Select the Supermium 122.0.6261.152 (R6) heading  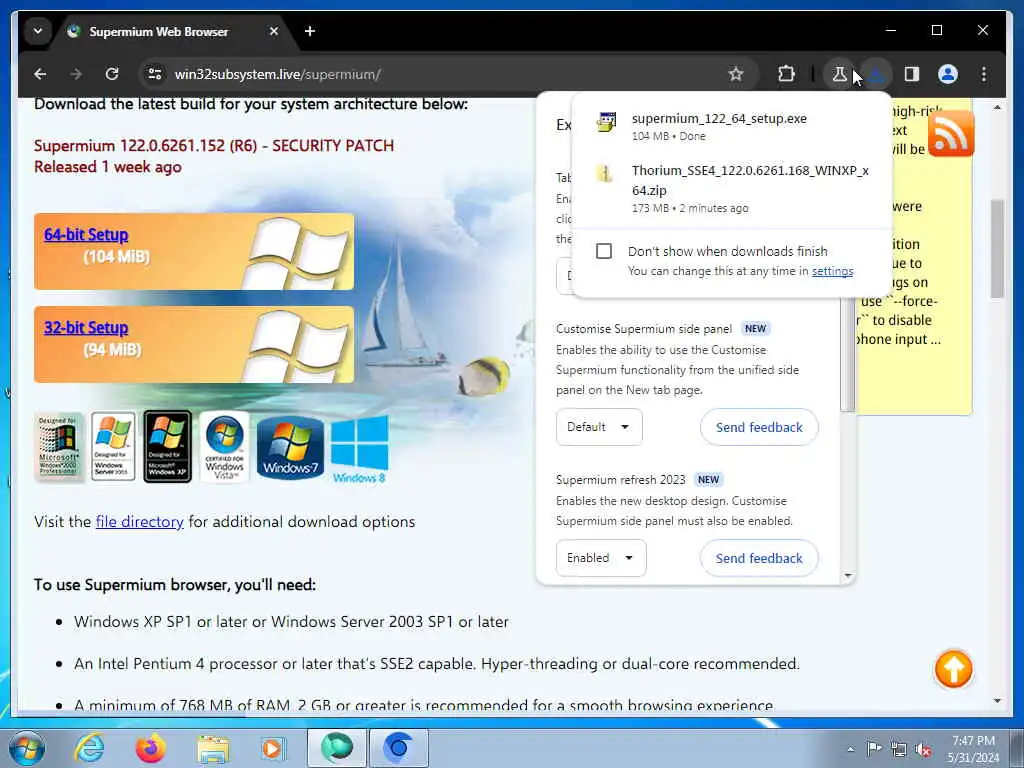(x=214, y=146)
